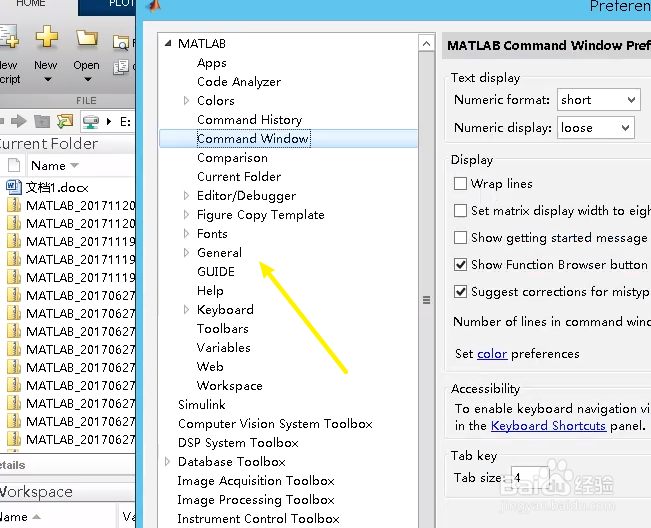Expand the Fonts tree node

(x=186, y=234)
